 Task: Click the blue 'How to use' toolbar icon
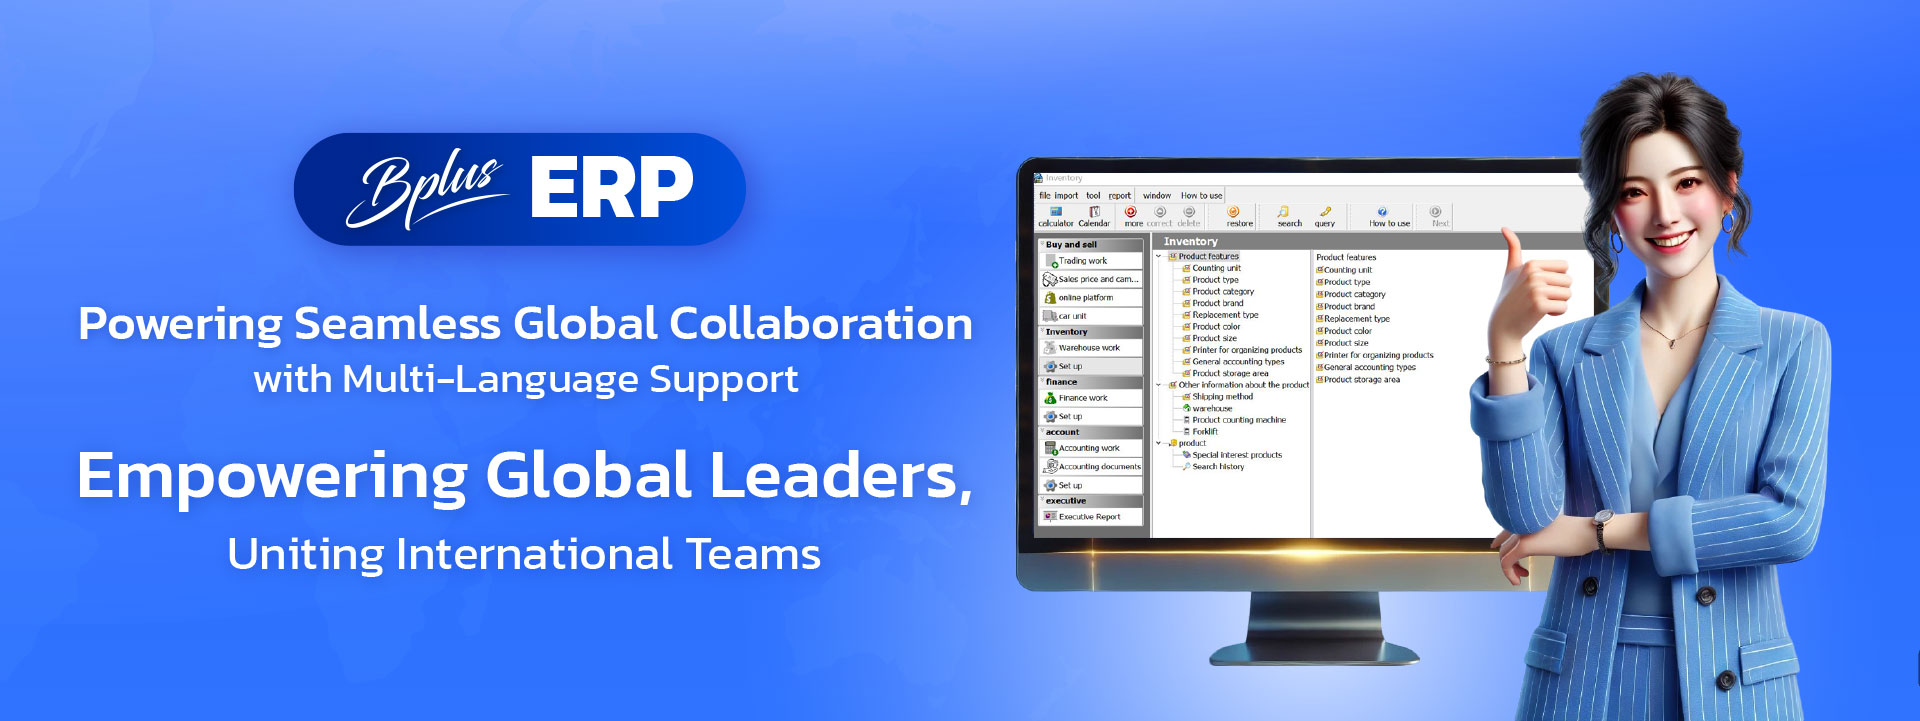[x=1382, y=212]
